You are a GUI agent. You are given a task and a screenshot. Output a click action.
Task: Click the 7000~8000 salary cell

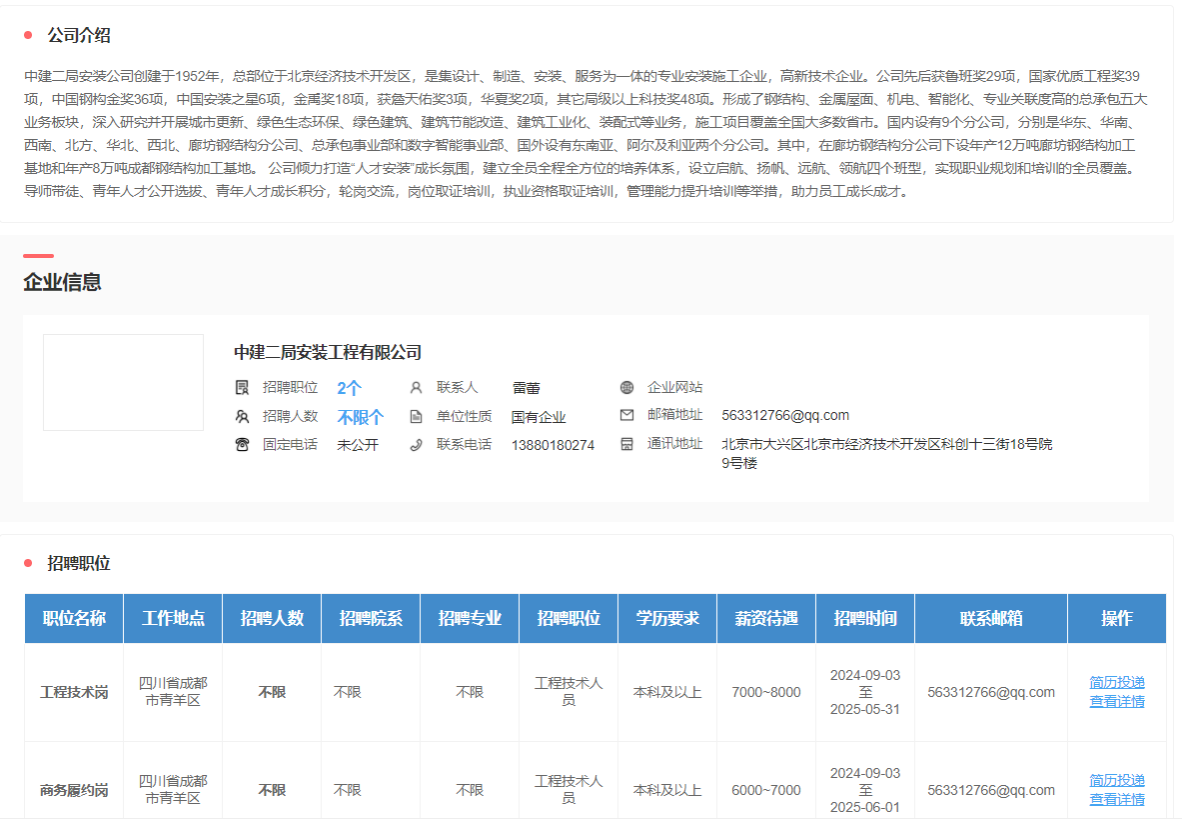pyautogui.click(x=766, y=693)
